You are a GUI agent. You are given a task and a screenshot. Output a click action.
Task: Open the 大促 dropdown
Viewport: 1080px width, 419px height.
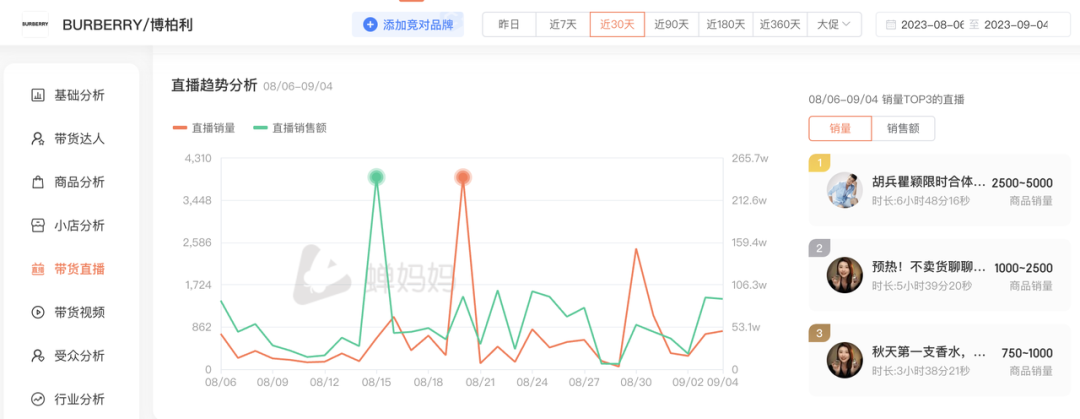pyautogui.click(x=834, y=24)
